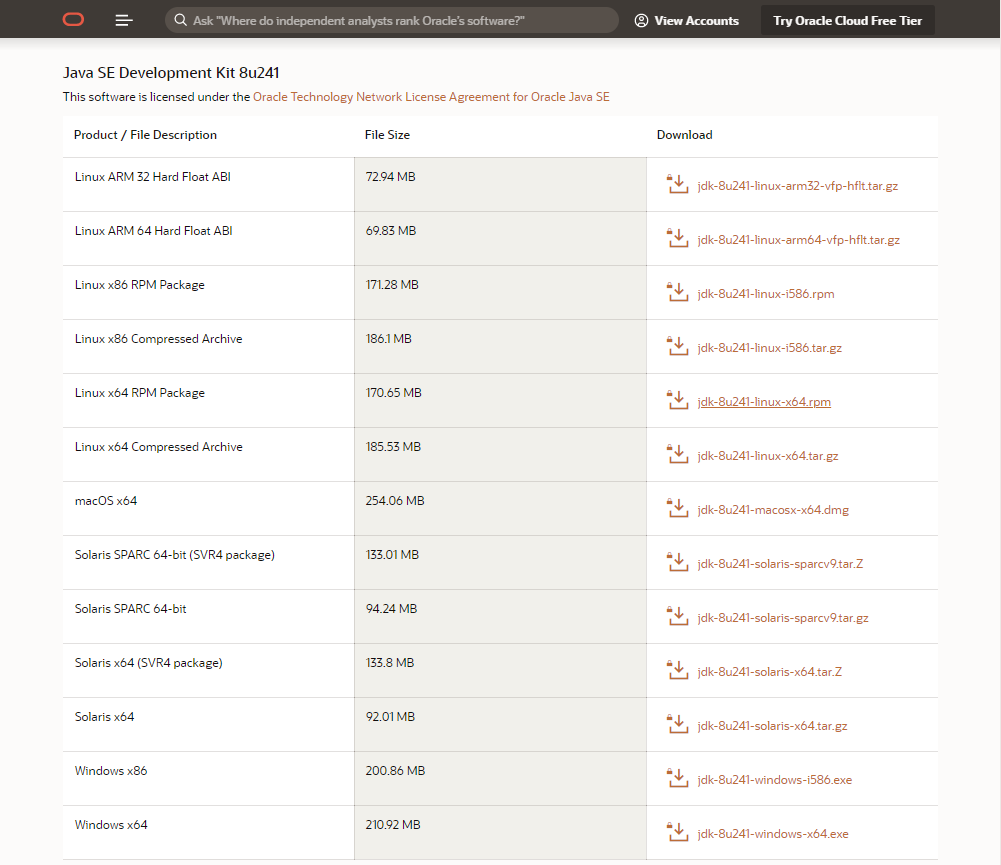Click download icon for linux-x64.rpm

677,400
